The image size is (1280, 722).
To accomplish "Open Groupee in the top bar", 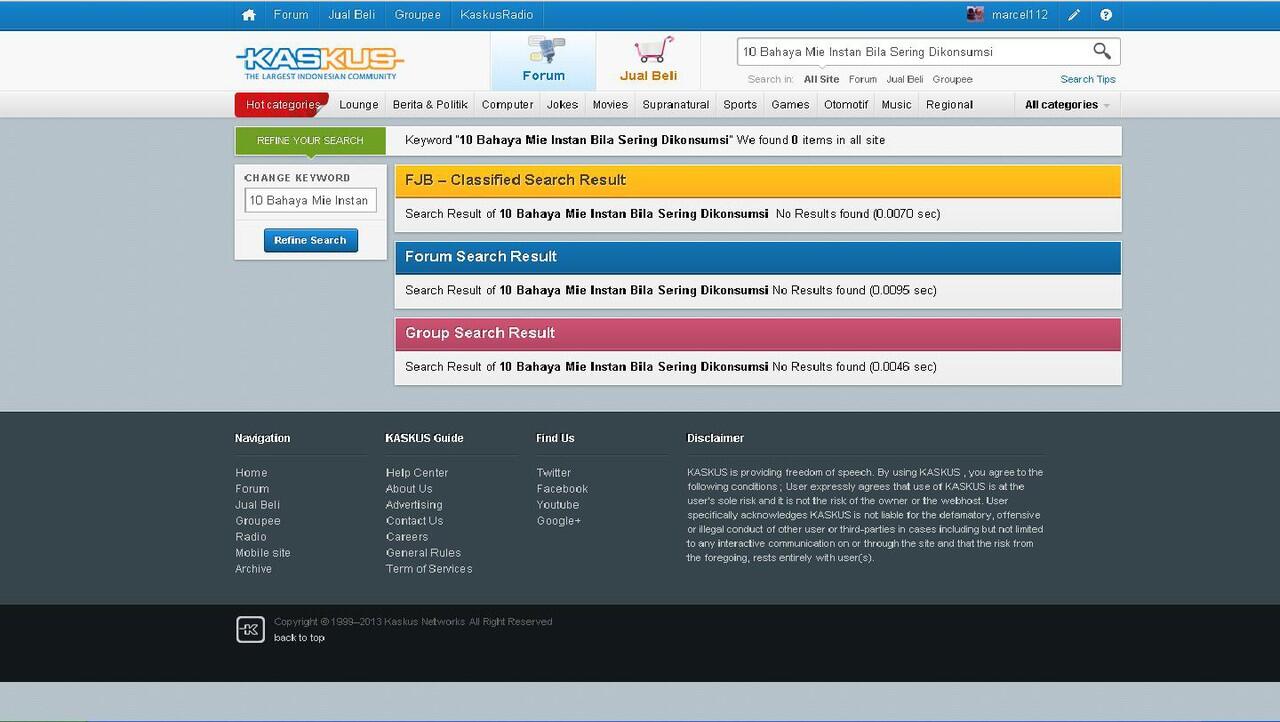I will pyautogui.click(x=418, y=15).
